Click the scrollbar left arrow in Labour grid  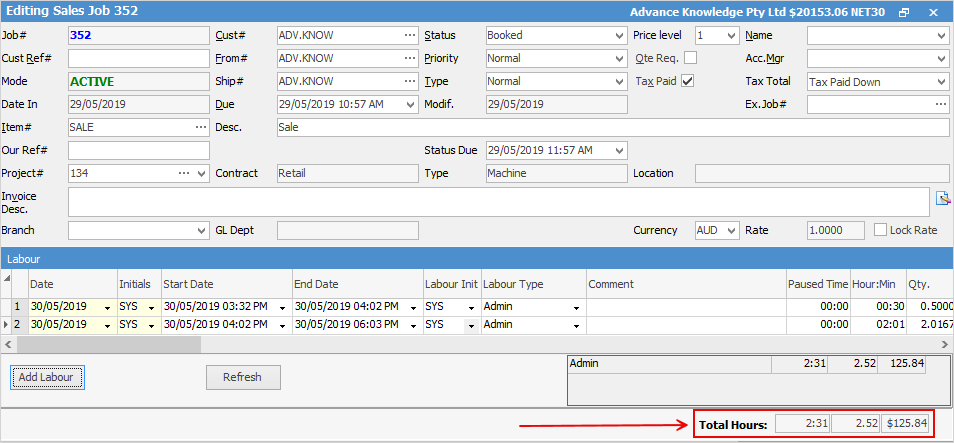coord(7,345)
